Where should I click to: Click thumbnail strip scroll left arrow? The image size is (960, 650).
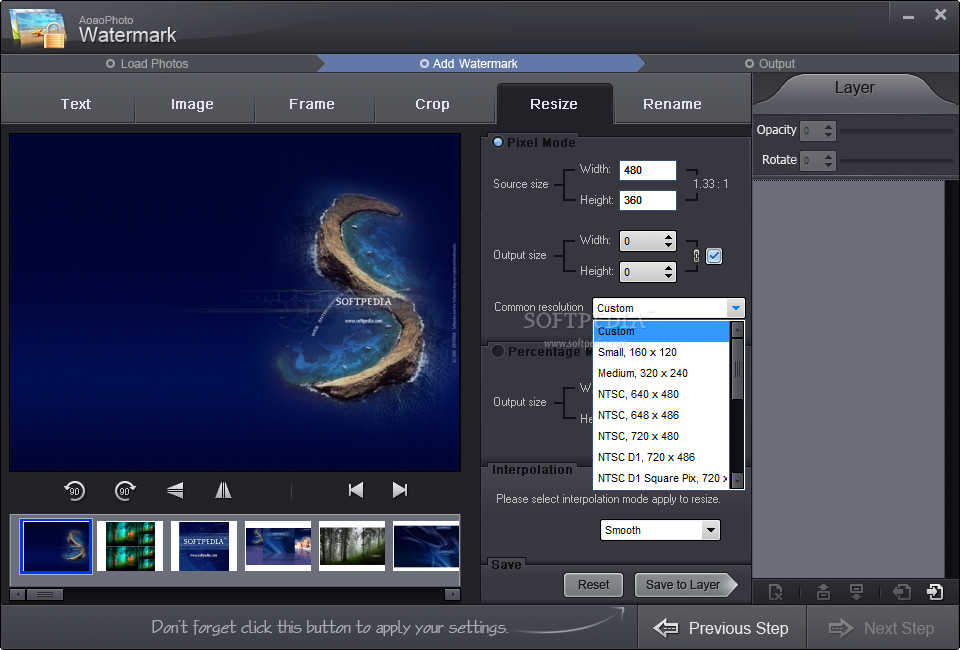click(x=18, y=594)
